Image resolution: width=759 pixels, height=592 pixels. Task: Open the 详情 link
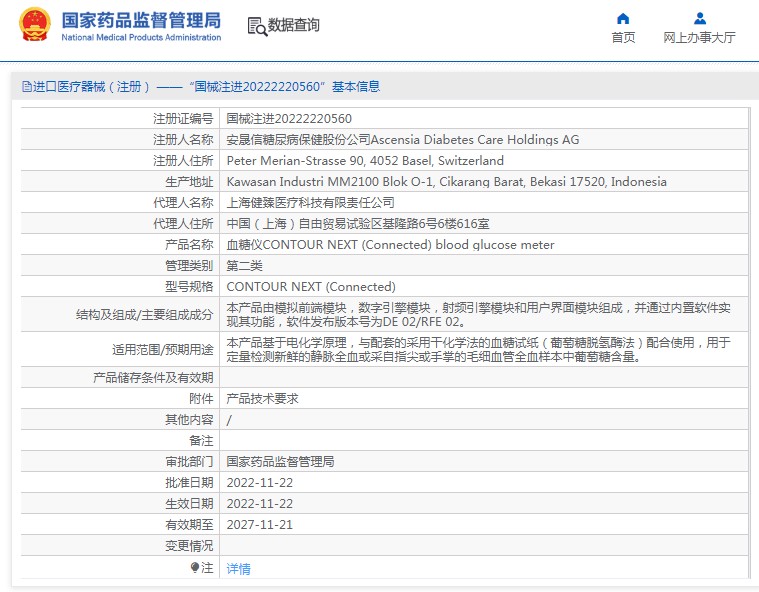tap(239, 568)
